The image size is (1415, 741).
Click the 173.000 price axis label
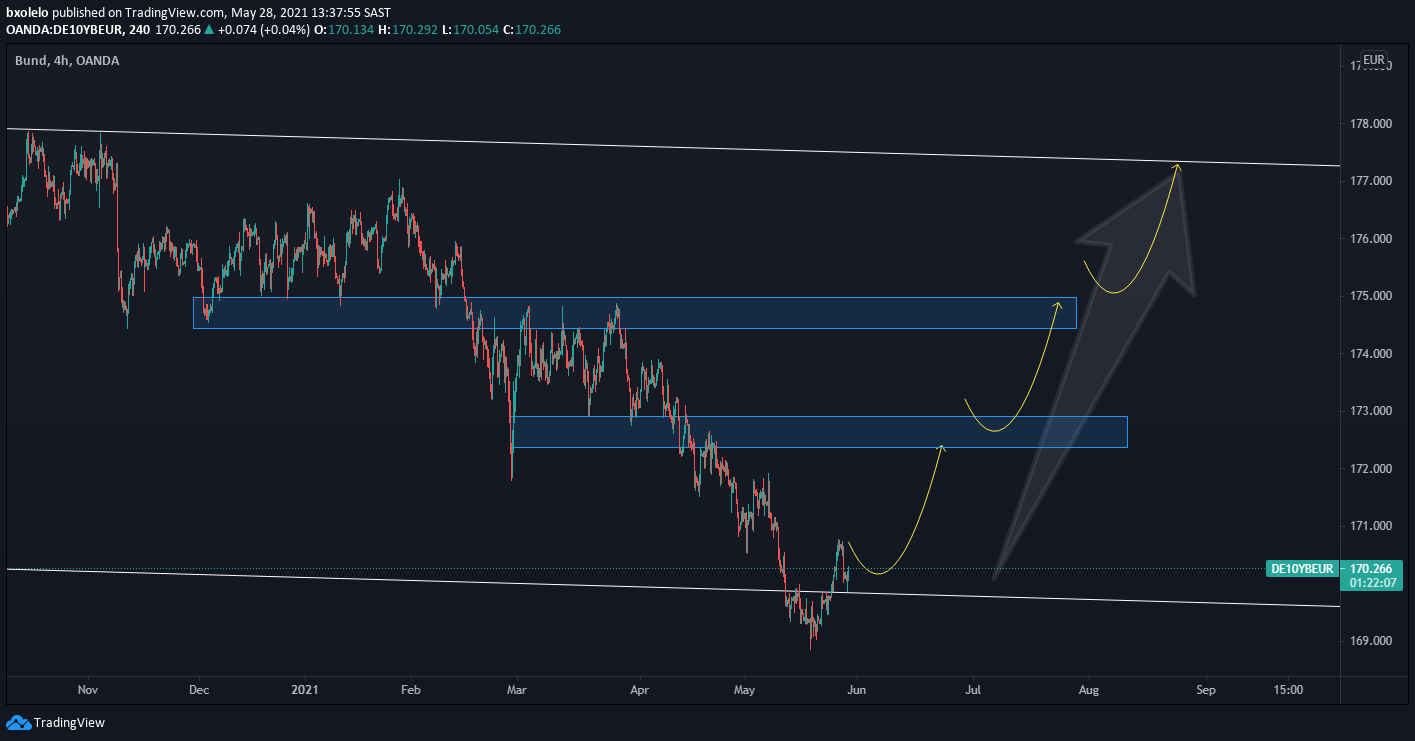click(x=1371, y=411)
